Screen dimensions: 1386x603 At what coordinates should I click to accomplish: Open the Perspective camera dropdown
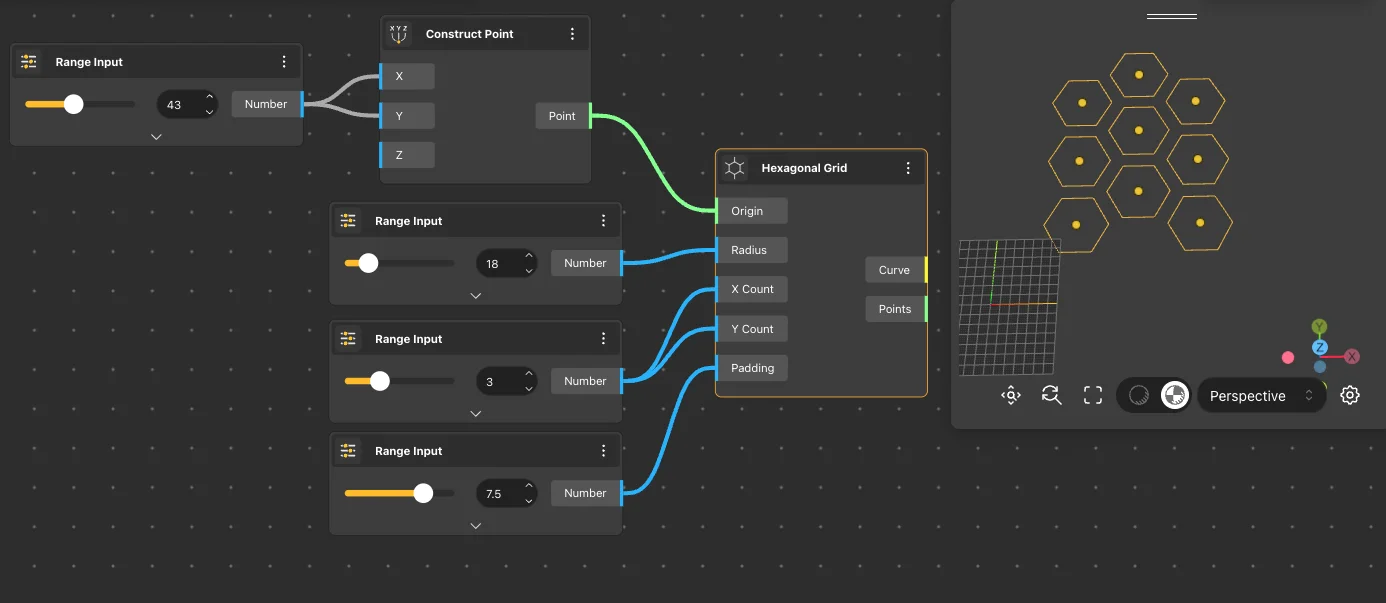pyautogui.click(x=1260, y=396)
